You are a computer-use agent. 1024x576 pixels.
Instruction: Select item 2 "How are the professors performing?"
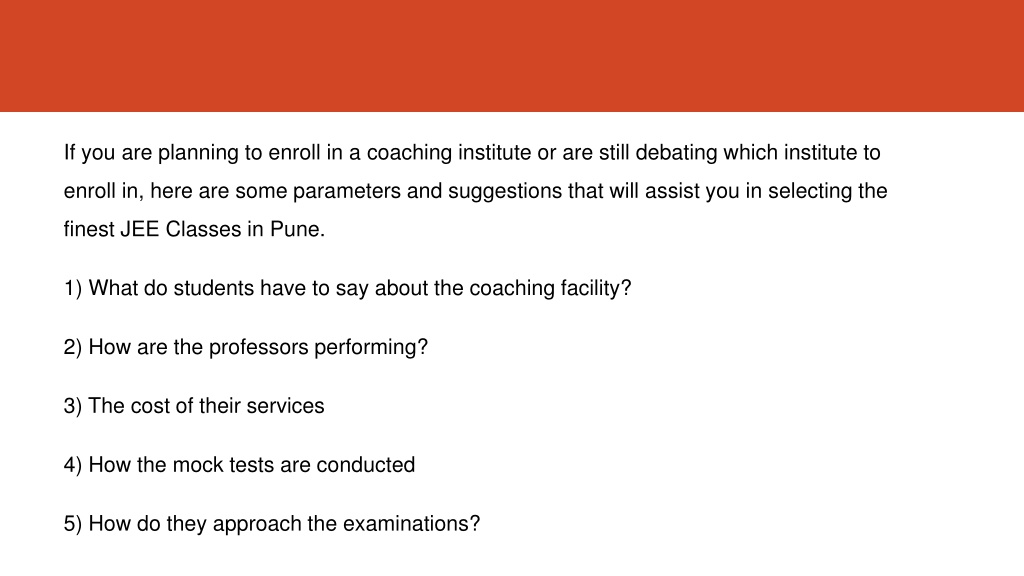point(246,347)
